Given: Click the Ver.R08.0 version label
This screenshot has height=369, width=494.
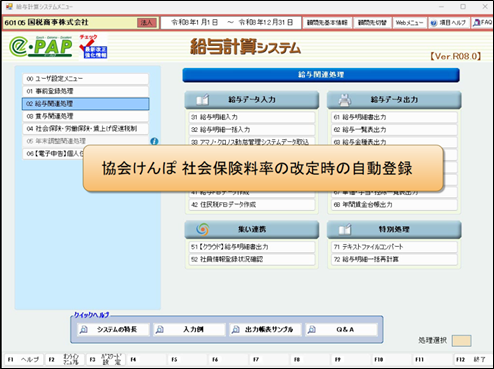Looking at the screenshot, I should click(x=456, y=56).
